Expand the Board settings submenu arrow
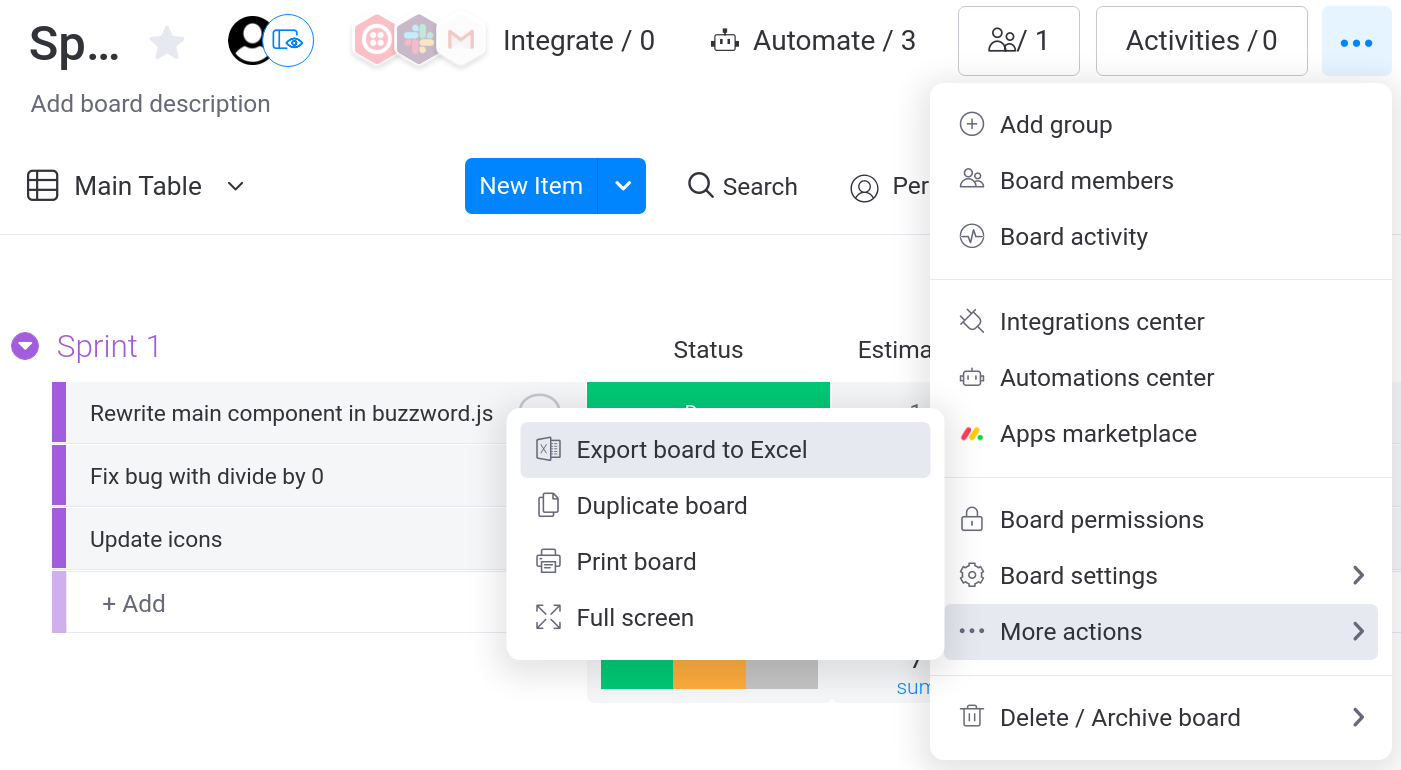 point(1358,575)
